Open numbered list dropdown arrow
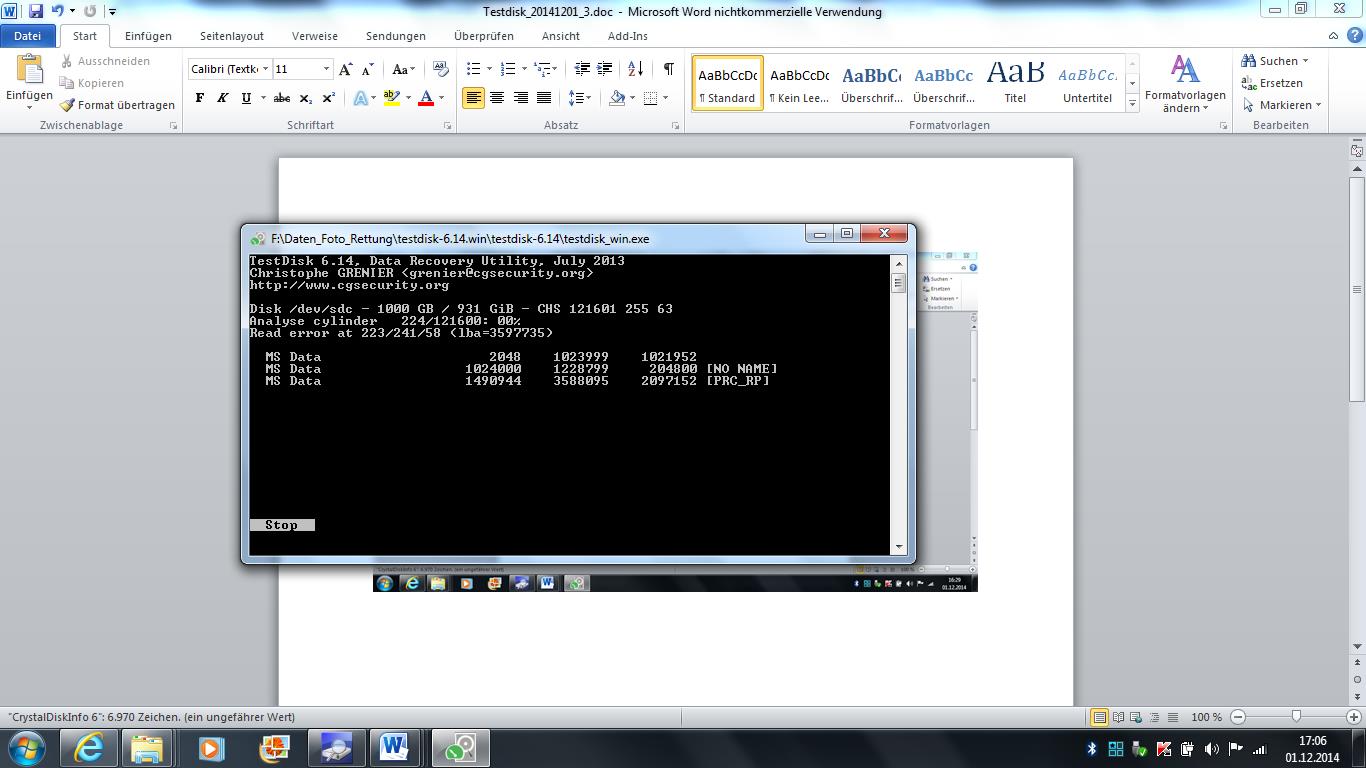 pos(523,69)
